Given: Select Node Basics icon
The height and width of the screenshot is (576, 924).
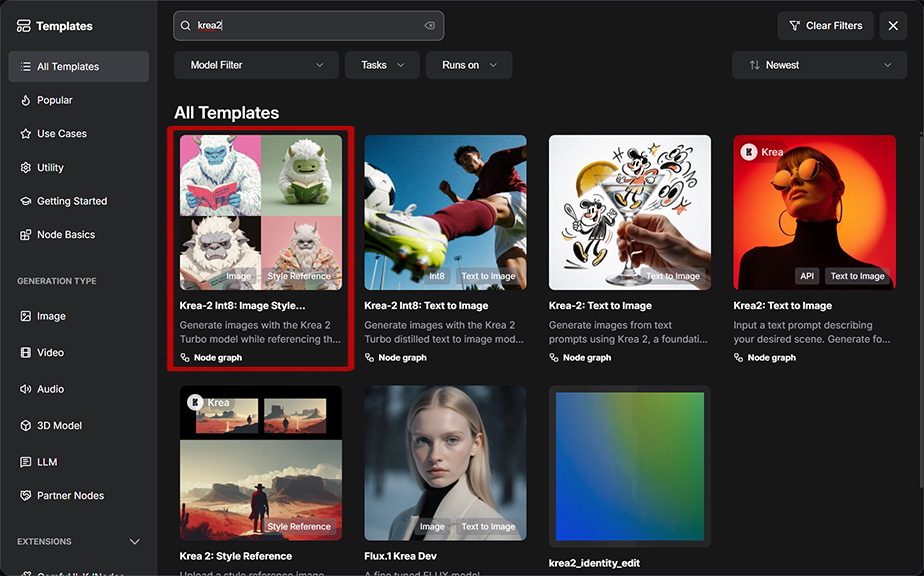Looking at the screenshot, I should pyautogui.click(x=25, y=235).
